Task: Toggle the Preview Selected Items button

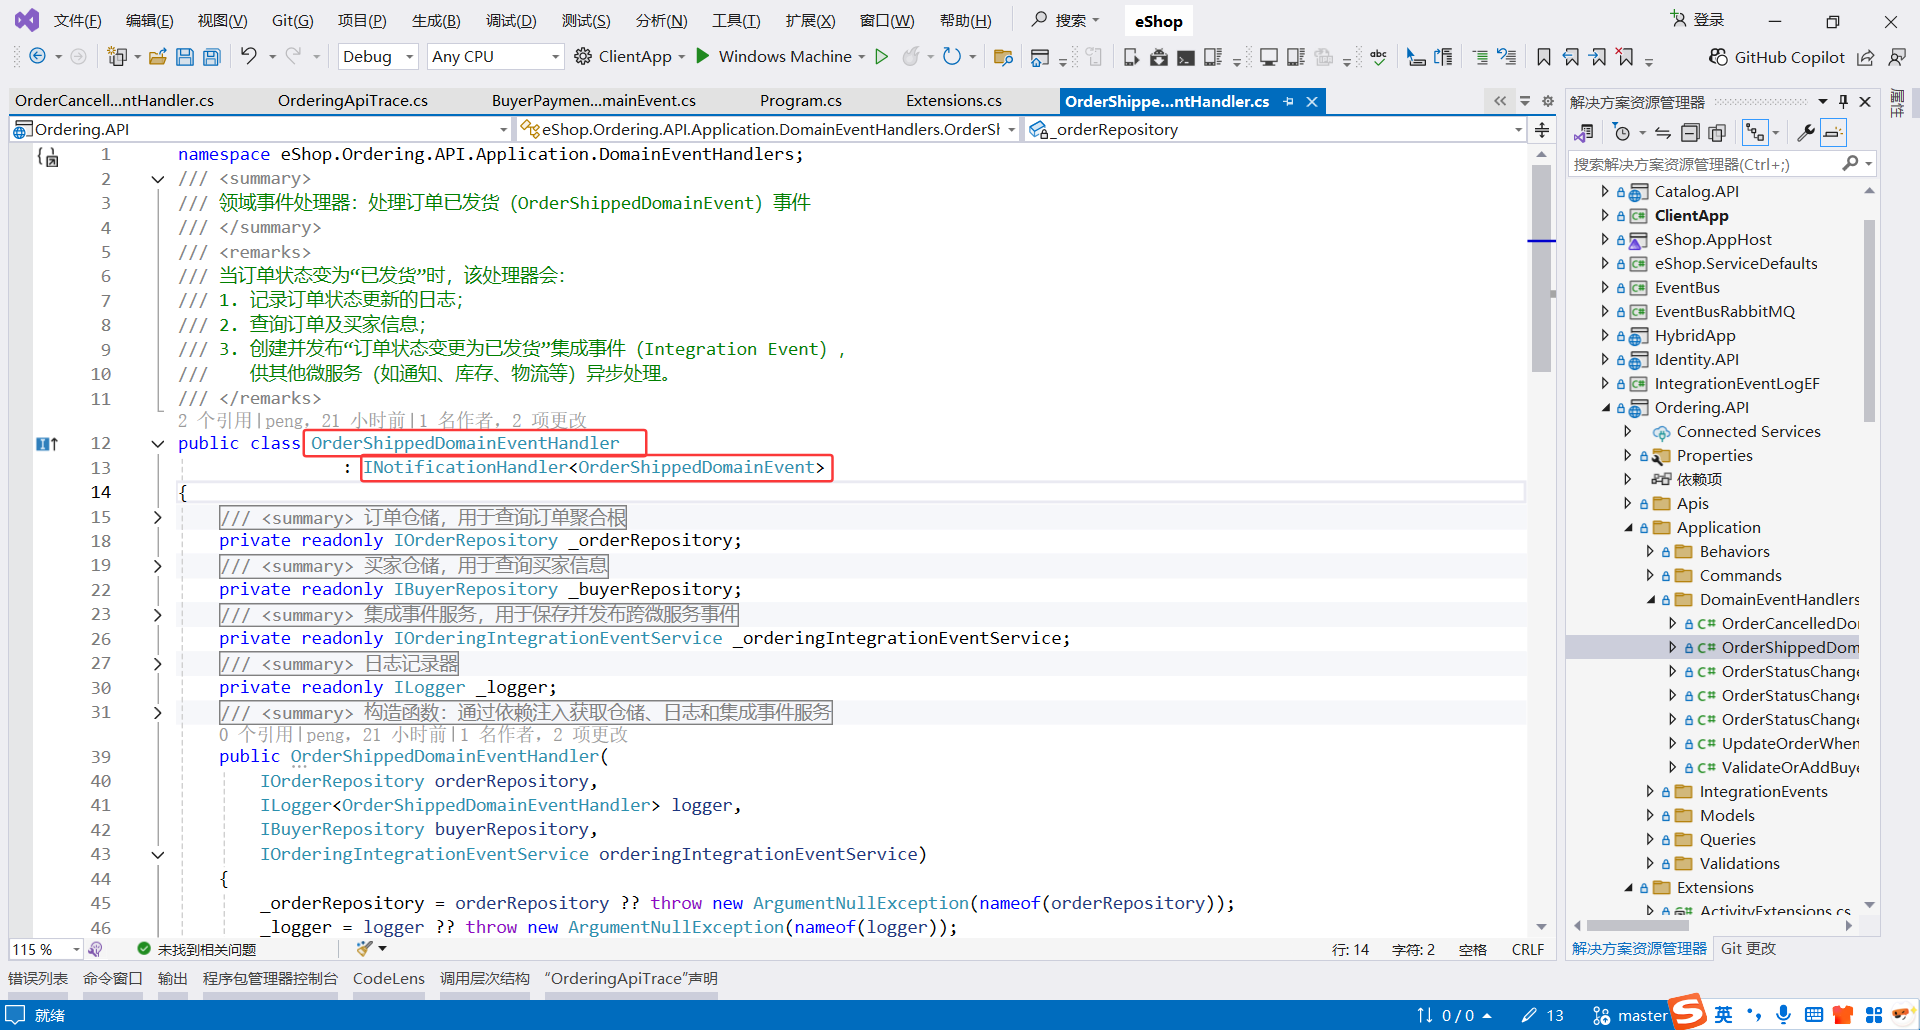Action: pyautogui.click(x=1833, y=133)
